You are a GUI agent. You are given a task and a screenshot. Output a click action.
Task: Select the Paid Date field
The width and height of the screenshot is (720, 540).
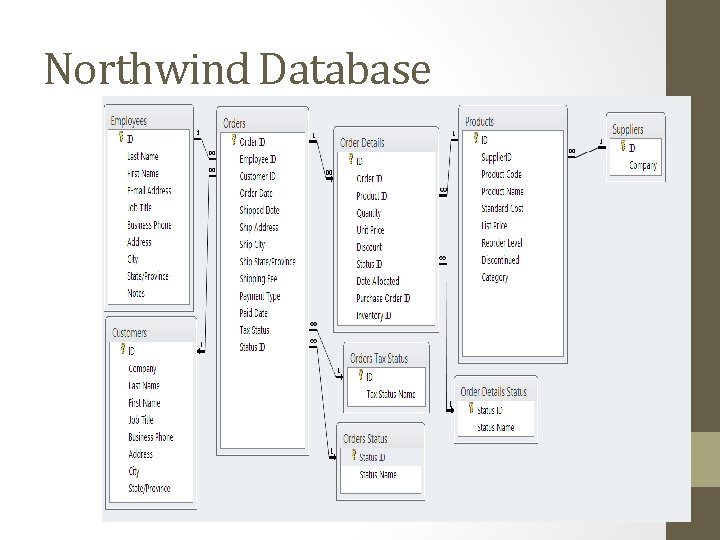253,313
